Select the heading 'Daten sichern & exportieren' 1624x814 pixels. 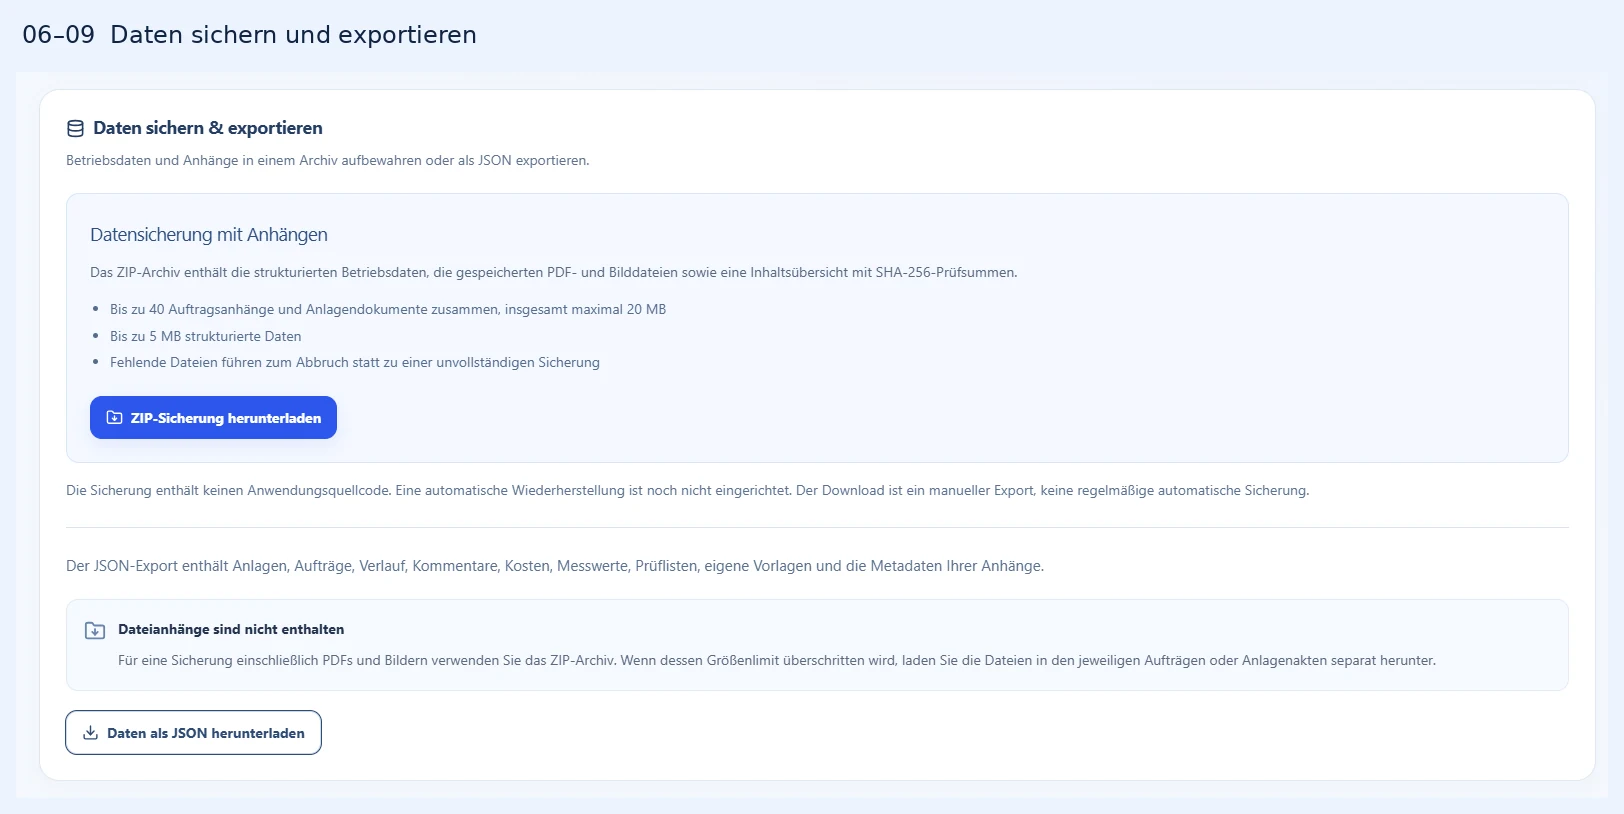[x=208, y=128]
